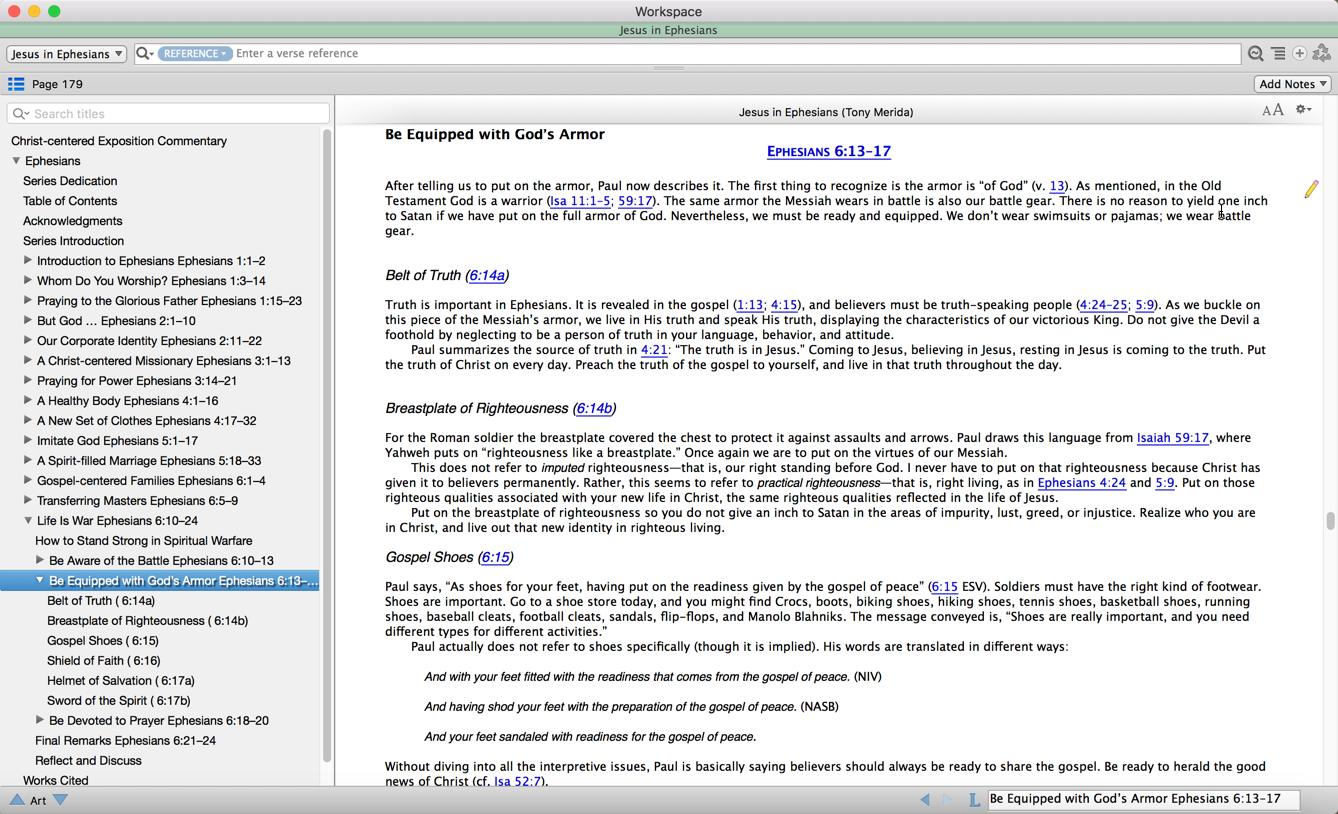Image resolution: width=1338 pixels, height=814 pixels.
Task: Collapse the Ephesians tree node
Action: 16,161
